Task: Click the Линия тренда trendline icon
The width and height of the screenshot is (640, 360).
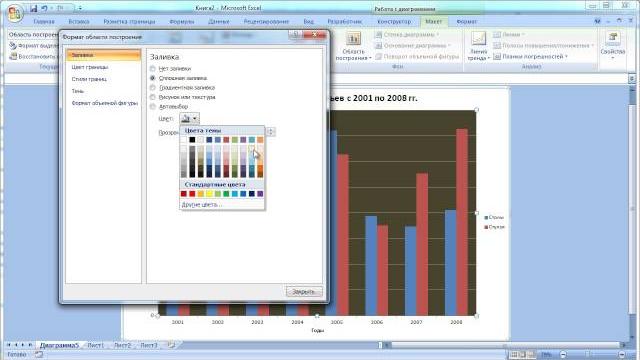Action: point(478,39)
